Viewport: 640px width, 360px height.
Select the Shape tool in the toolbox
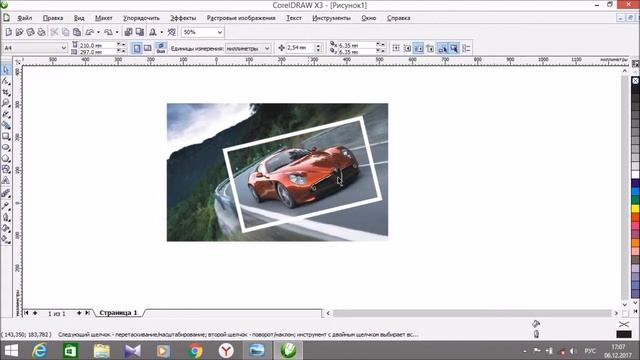pyautogui.click(x=6, y=81)
